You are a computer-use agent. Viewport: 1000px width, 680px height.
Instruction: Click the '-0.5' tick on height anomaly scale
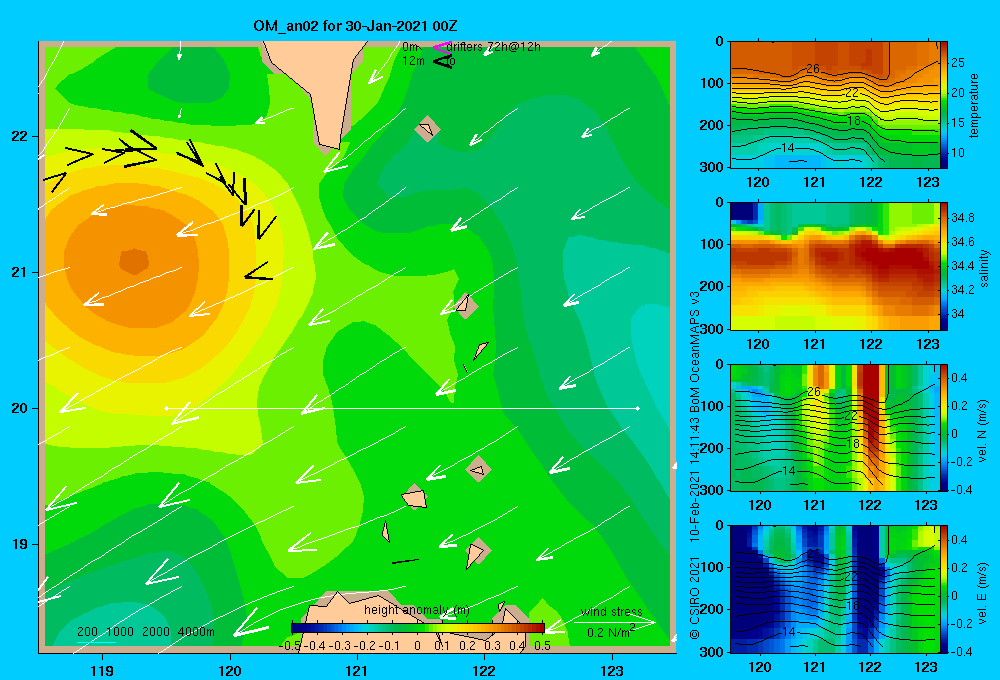(x=290, y=646)
